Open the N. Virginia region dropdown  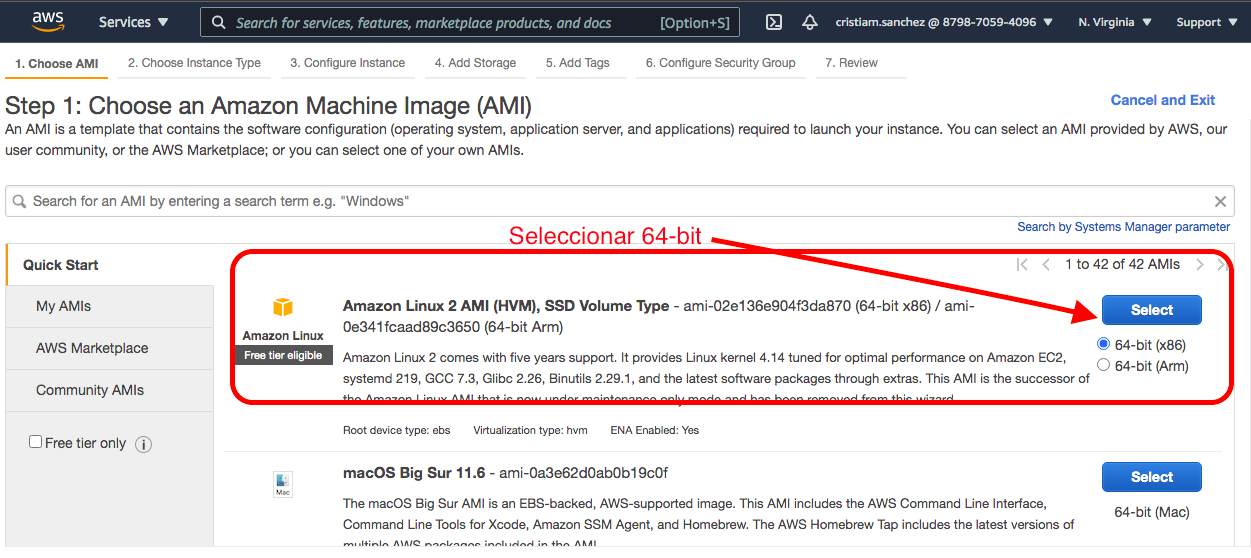point(1115,22)
